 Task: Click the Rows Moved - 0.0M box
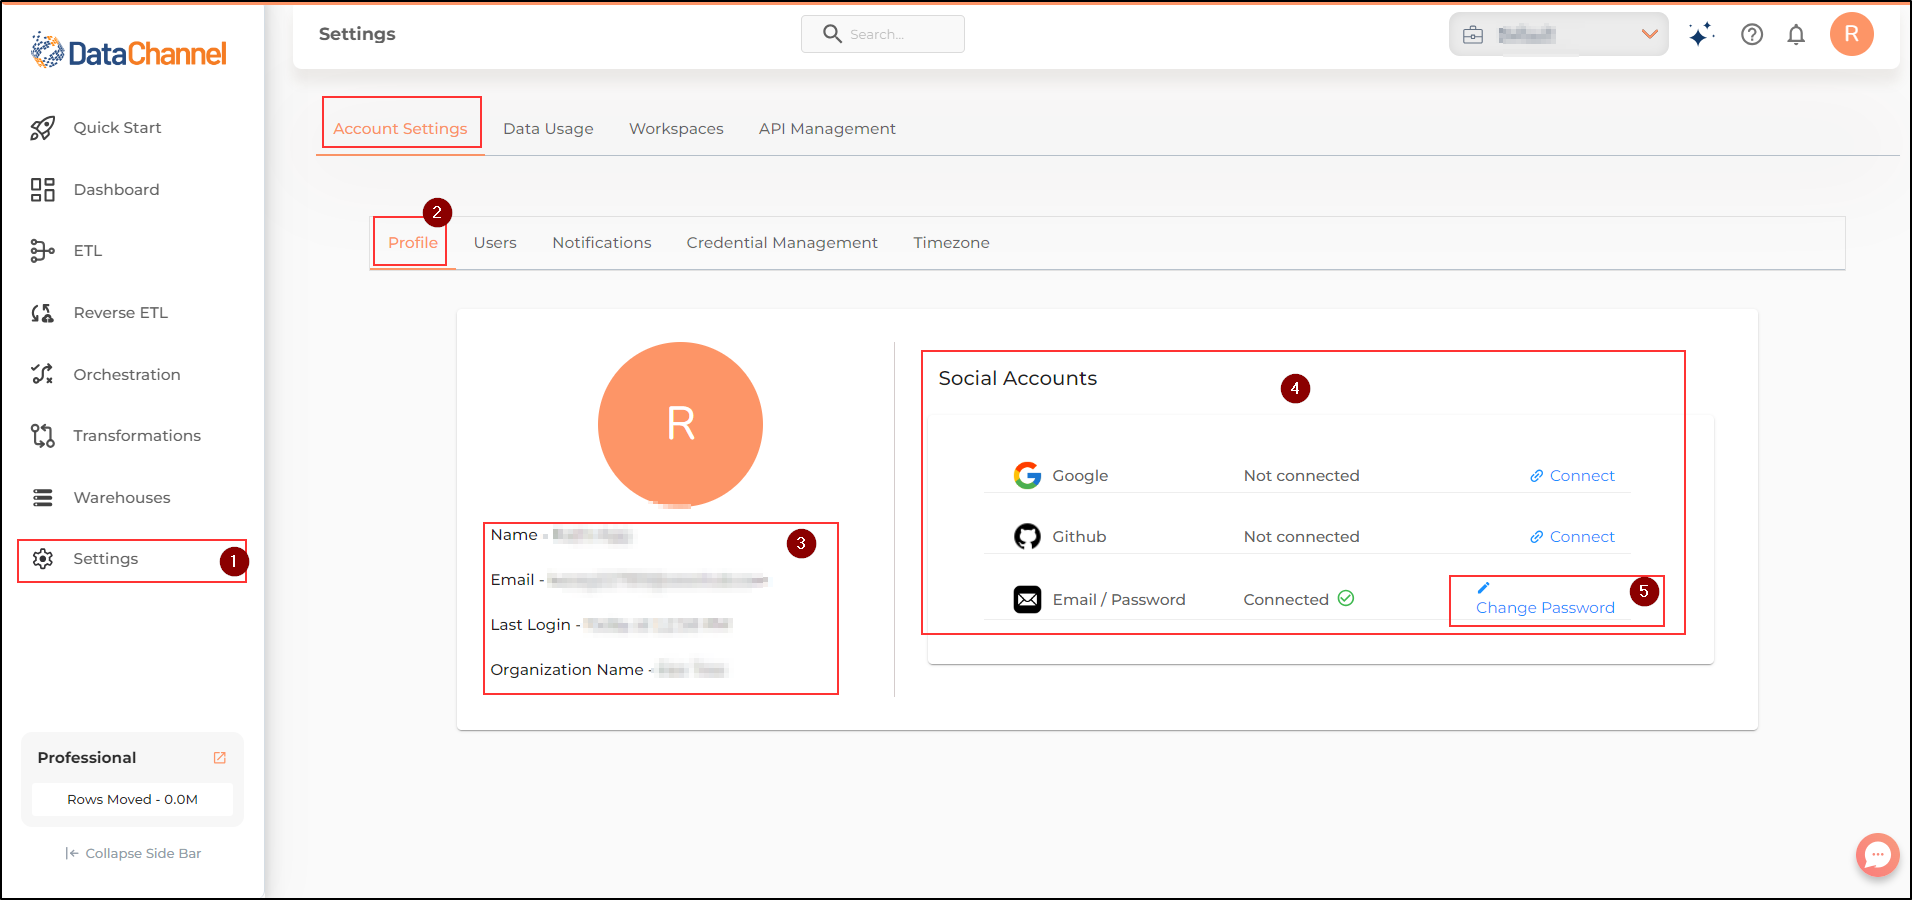click(132, 799)
